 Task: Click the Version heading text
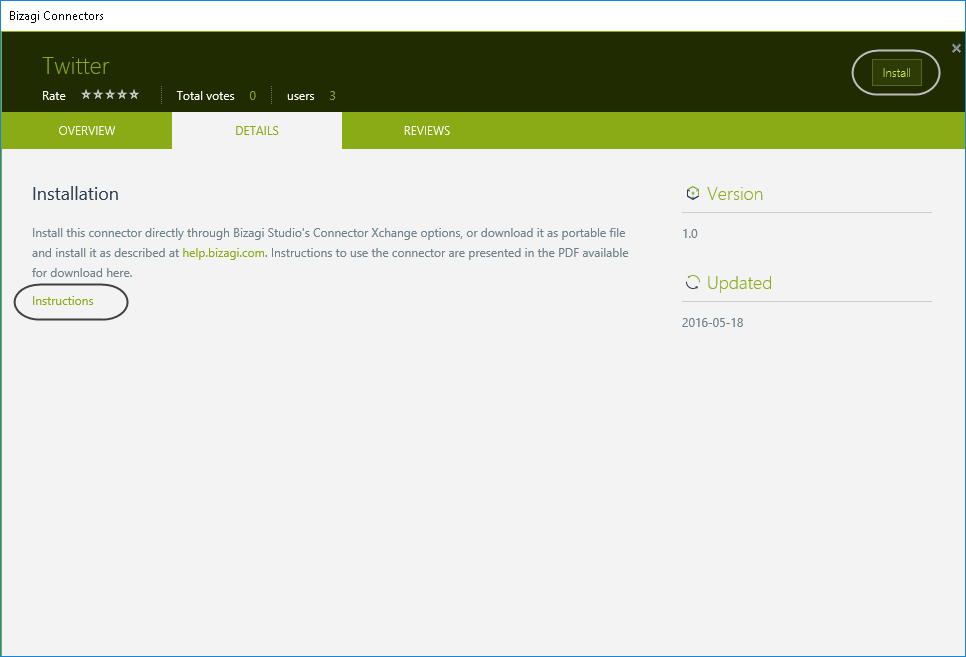[x=735, y=194]
